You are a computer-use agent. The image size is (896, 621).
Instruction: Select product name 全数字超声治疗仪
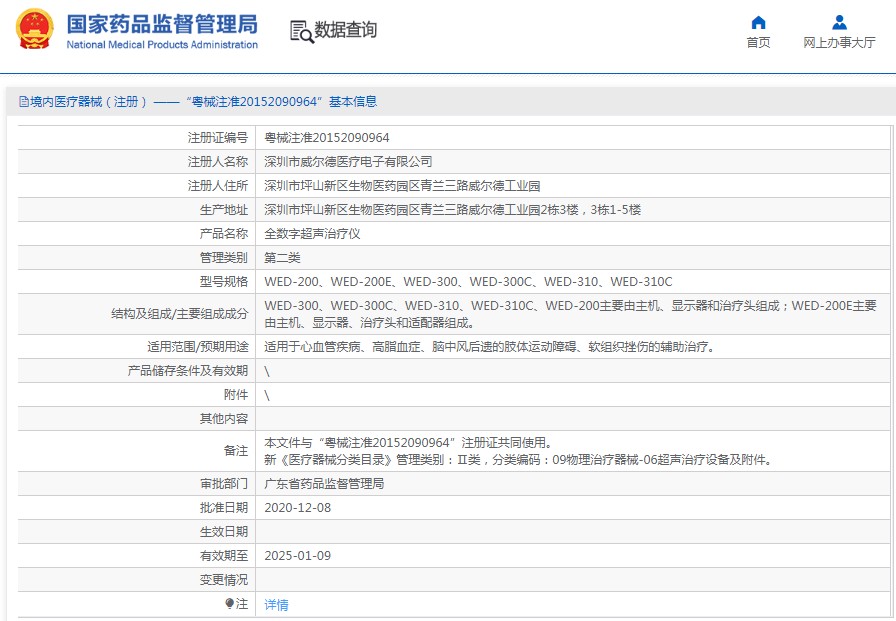pos(312,234)
